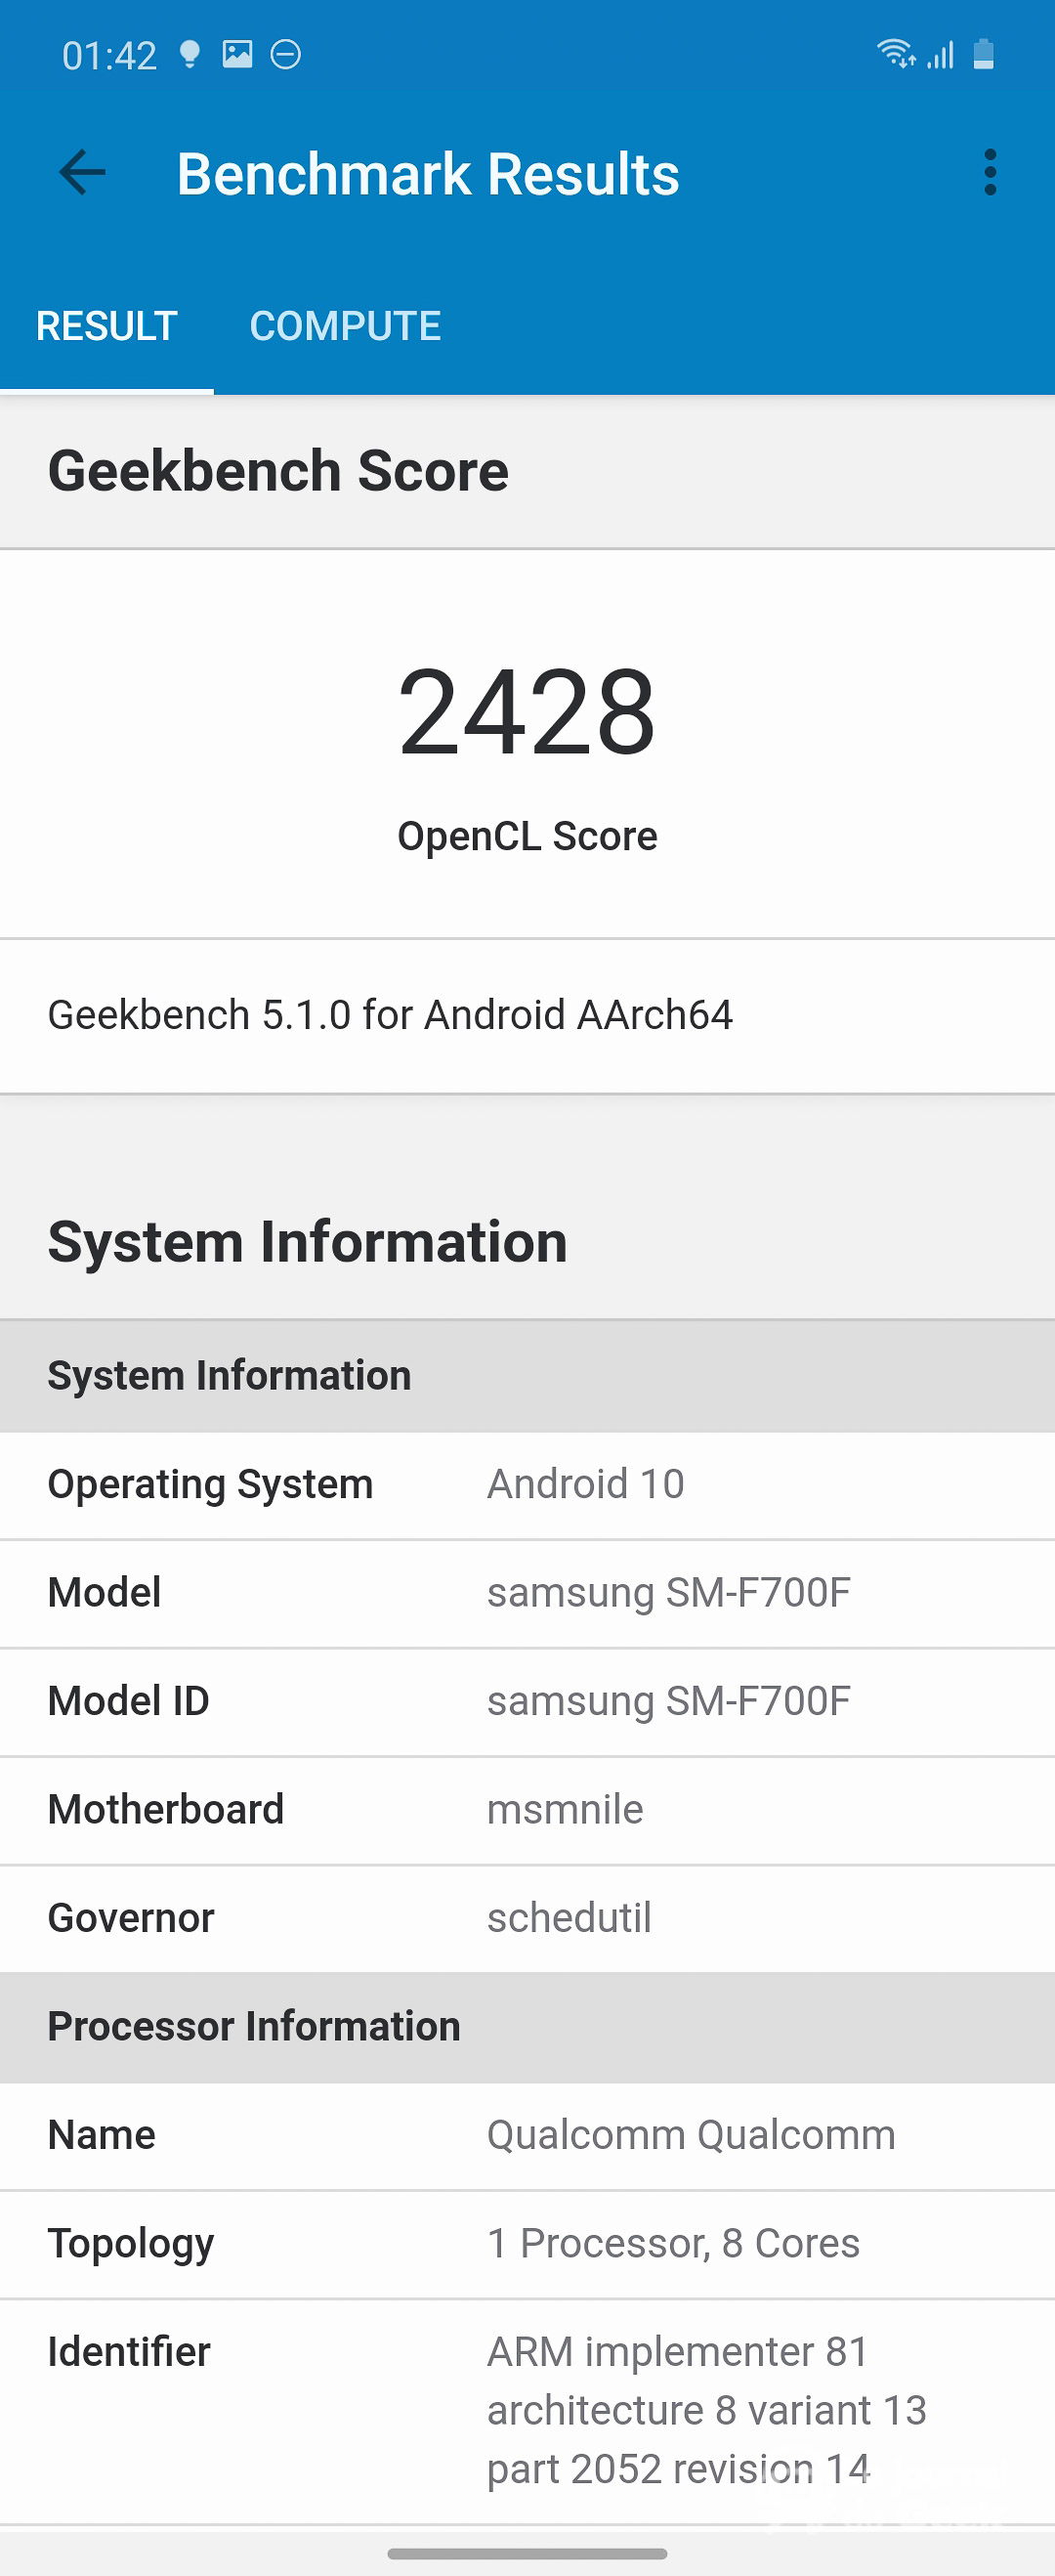Tap the Geekbench 5.1.0 version row

[x=527, y=1015]
